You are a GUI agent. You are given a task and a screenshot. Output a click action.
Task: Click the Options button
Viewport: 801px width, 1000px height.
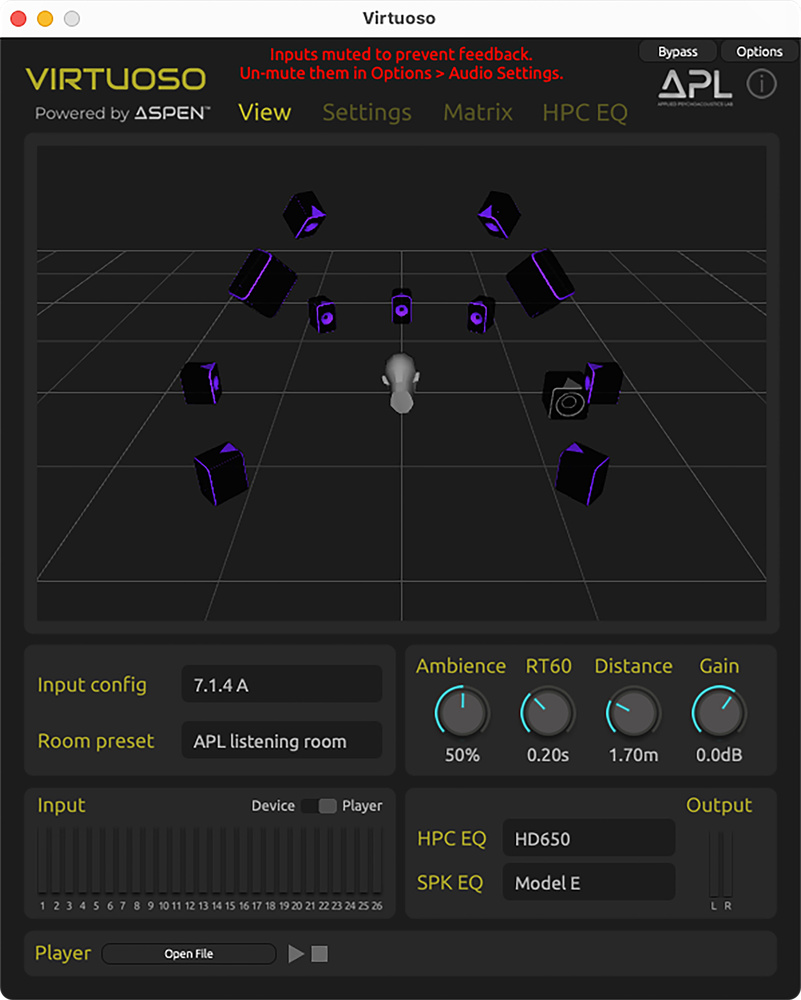tap(759, 52)
